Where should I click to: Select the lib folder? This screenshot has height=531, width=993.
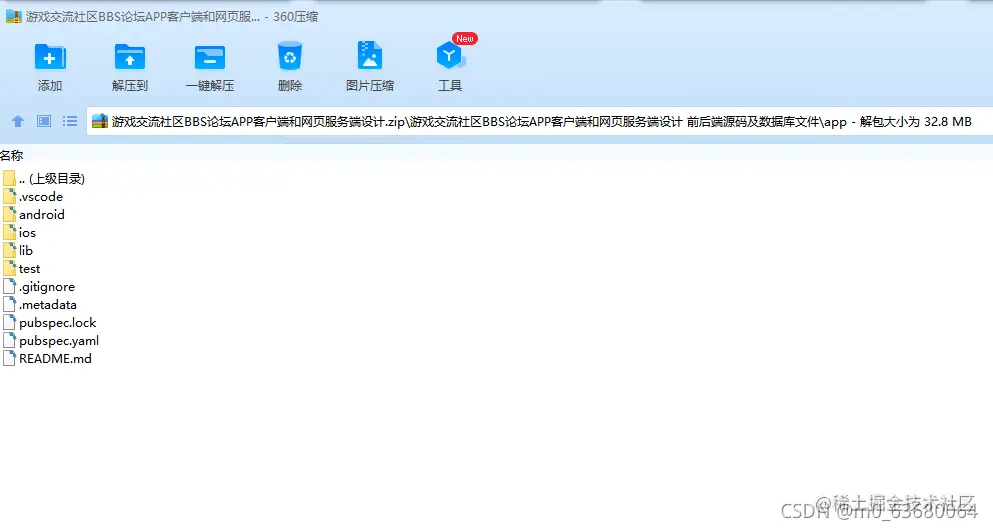(x=18, y=250)
